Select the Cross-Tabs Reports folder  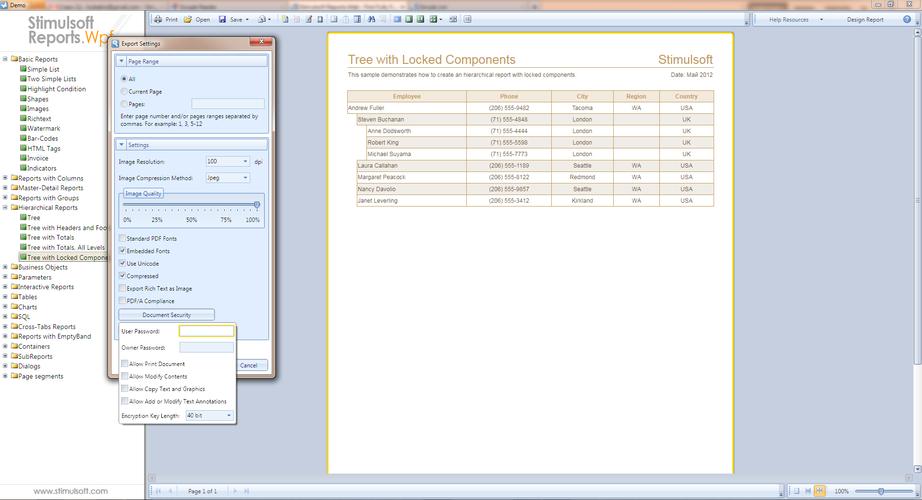[47, 326]
